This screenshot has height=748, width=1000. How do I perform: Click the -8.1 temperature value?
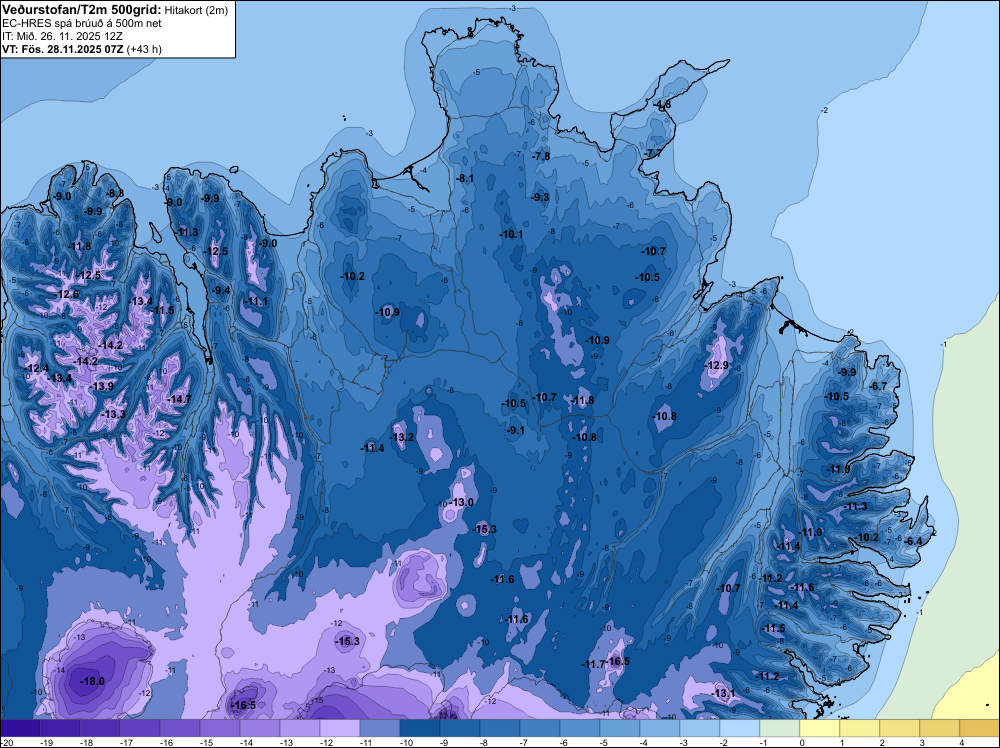[x=466, y=178]
